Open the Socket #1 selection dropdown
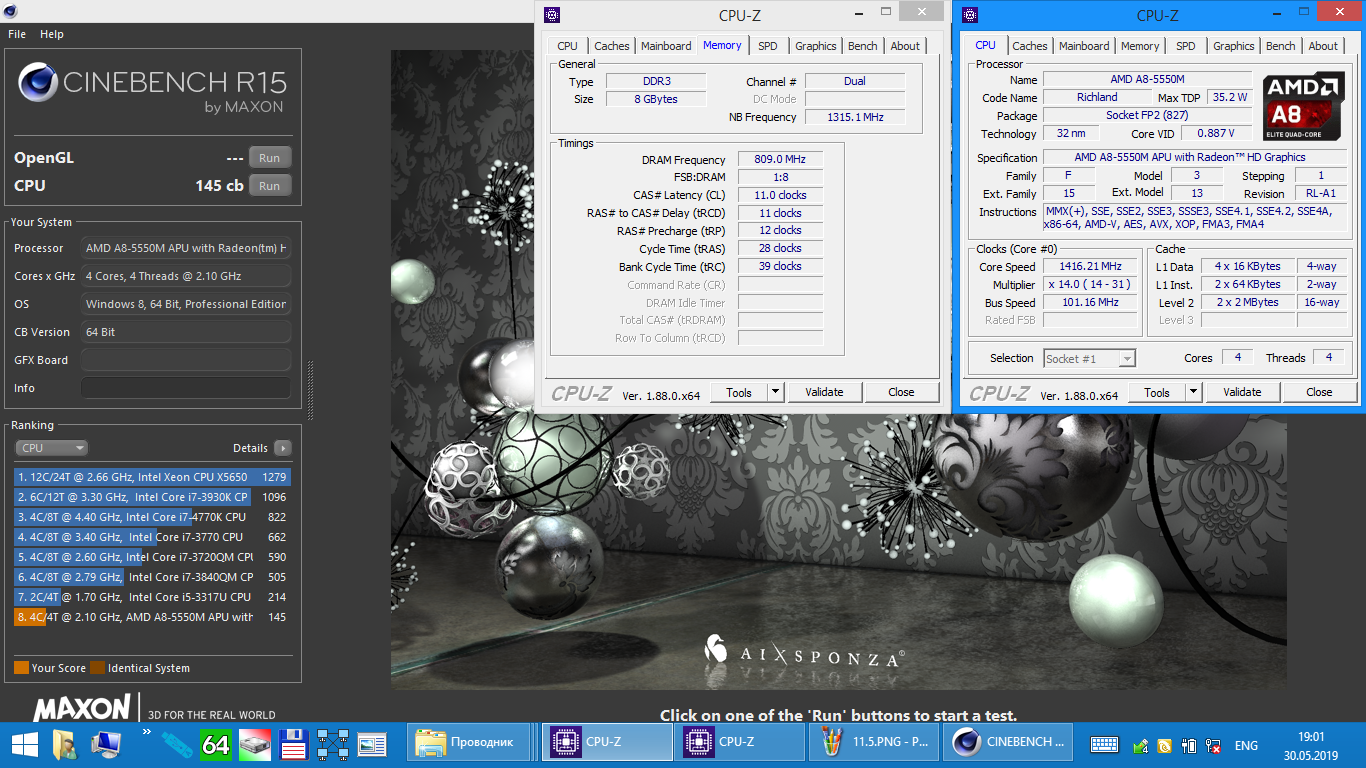The image size is (1366, 768). [x=1089, y=358]
